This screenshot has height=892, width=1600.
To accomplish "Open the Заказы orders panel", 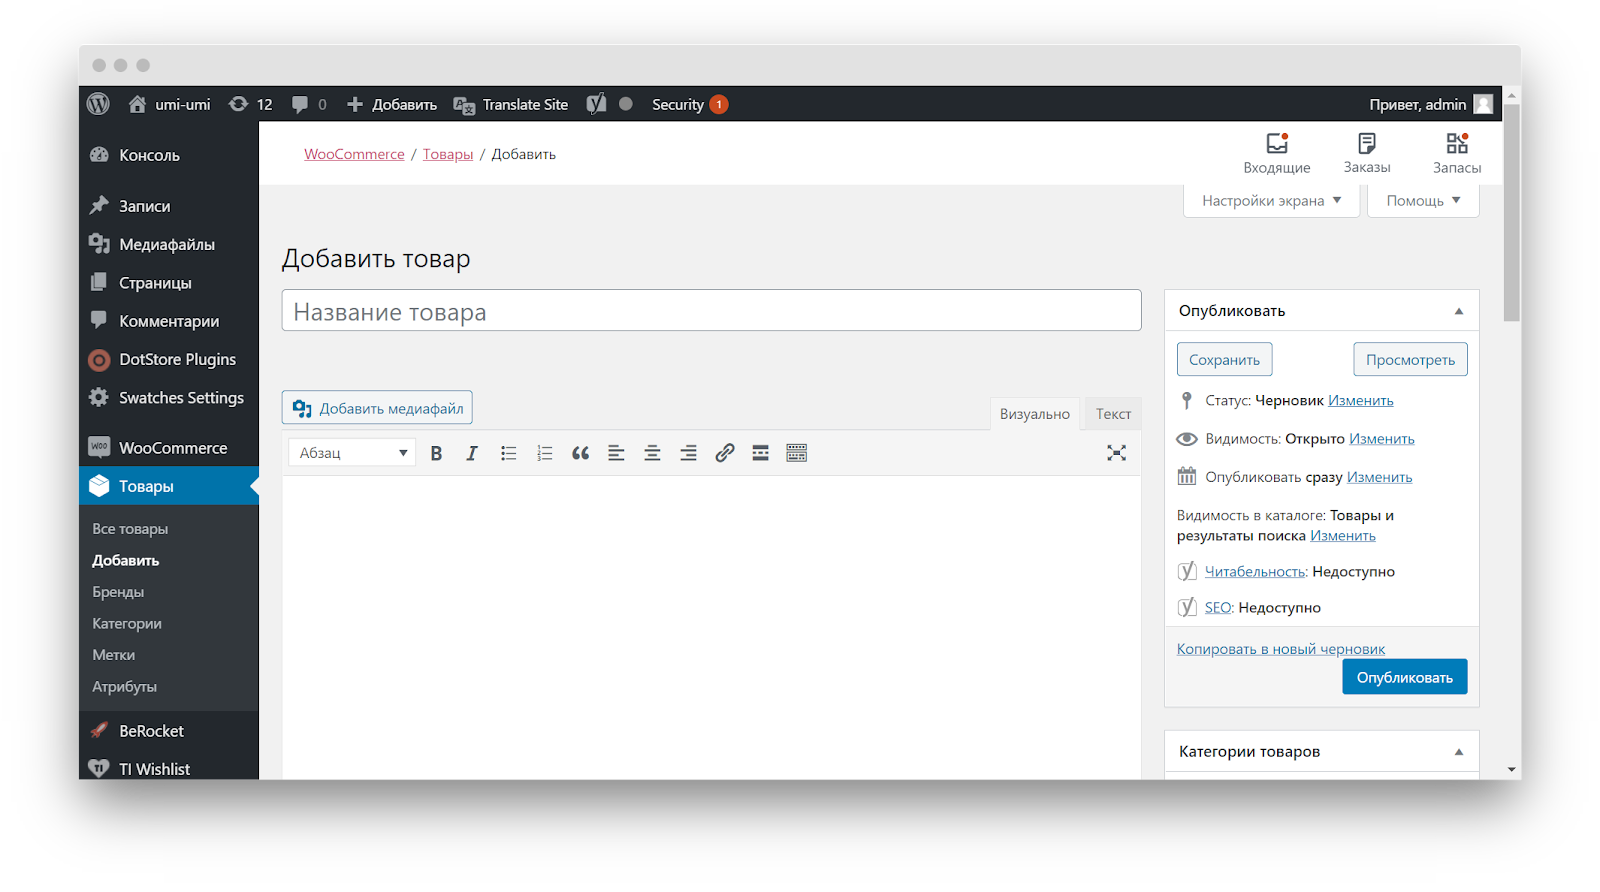I will pyautogui.click(x=1367, y=153).
